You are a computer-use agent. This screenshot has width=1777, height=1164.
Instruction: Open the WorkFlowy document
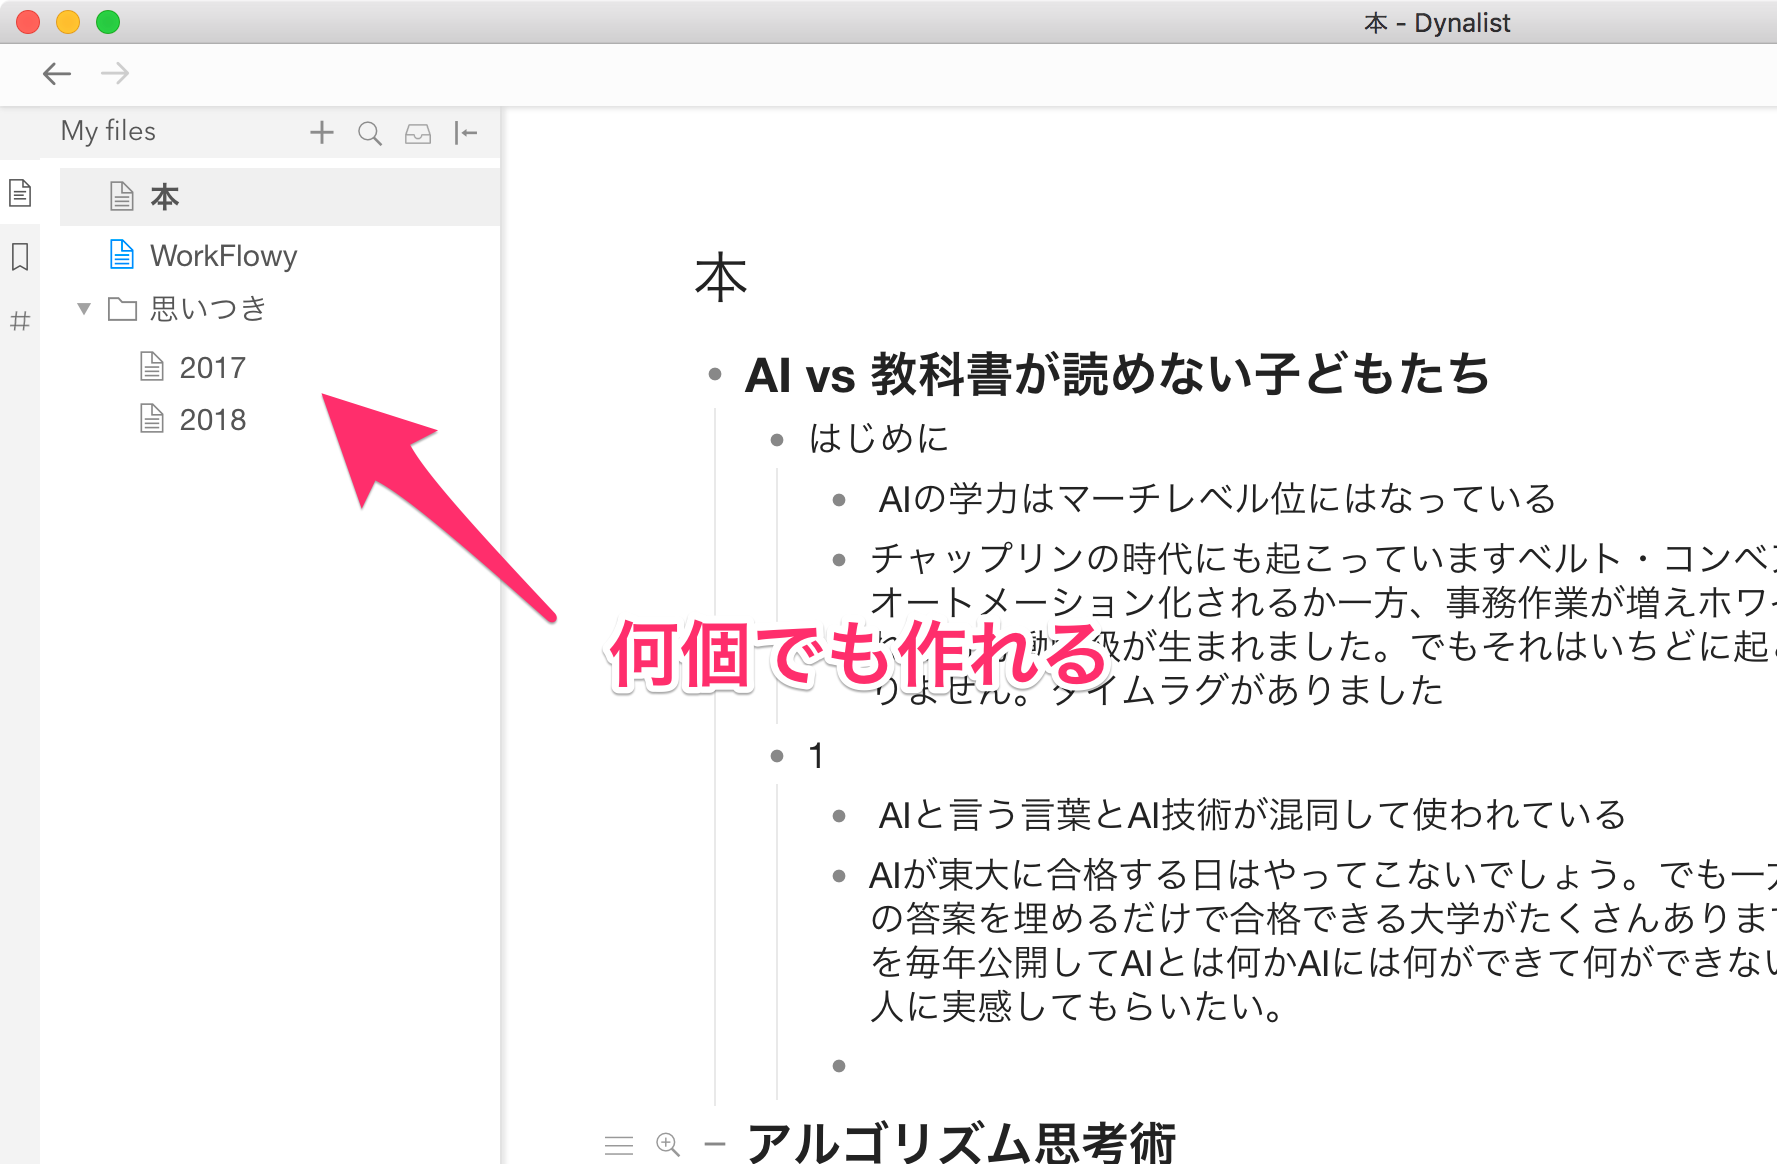[x=223, y=256]
